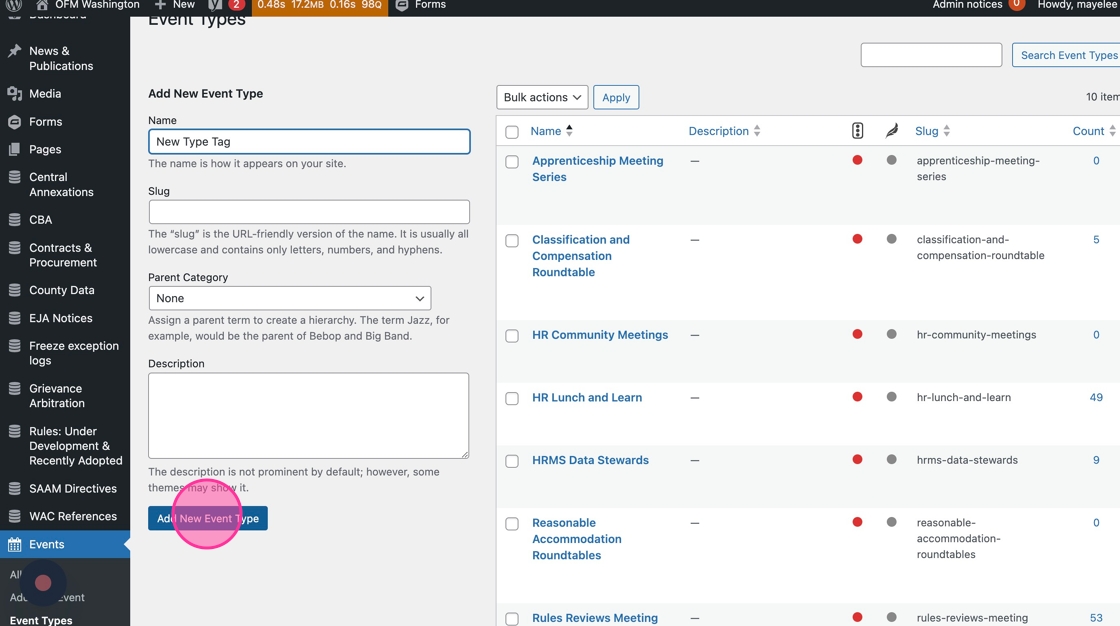Open the Bulk actions dropdown
This screenshot has height=626, width=1120.
click(x=542, y=97)
